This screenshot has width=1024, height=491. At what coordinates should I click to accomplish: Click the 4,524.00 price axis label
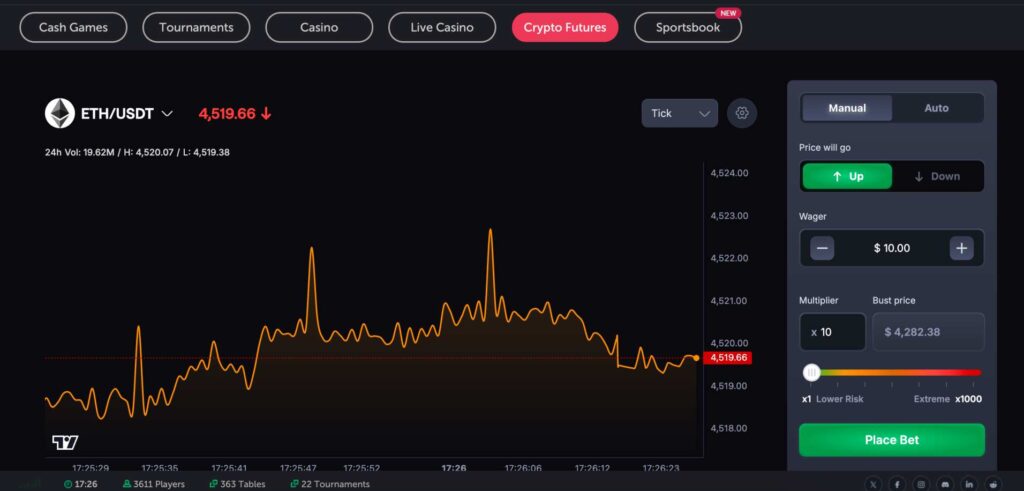pos(729,173)
